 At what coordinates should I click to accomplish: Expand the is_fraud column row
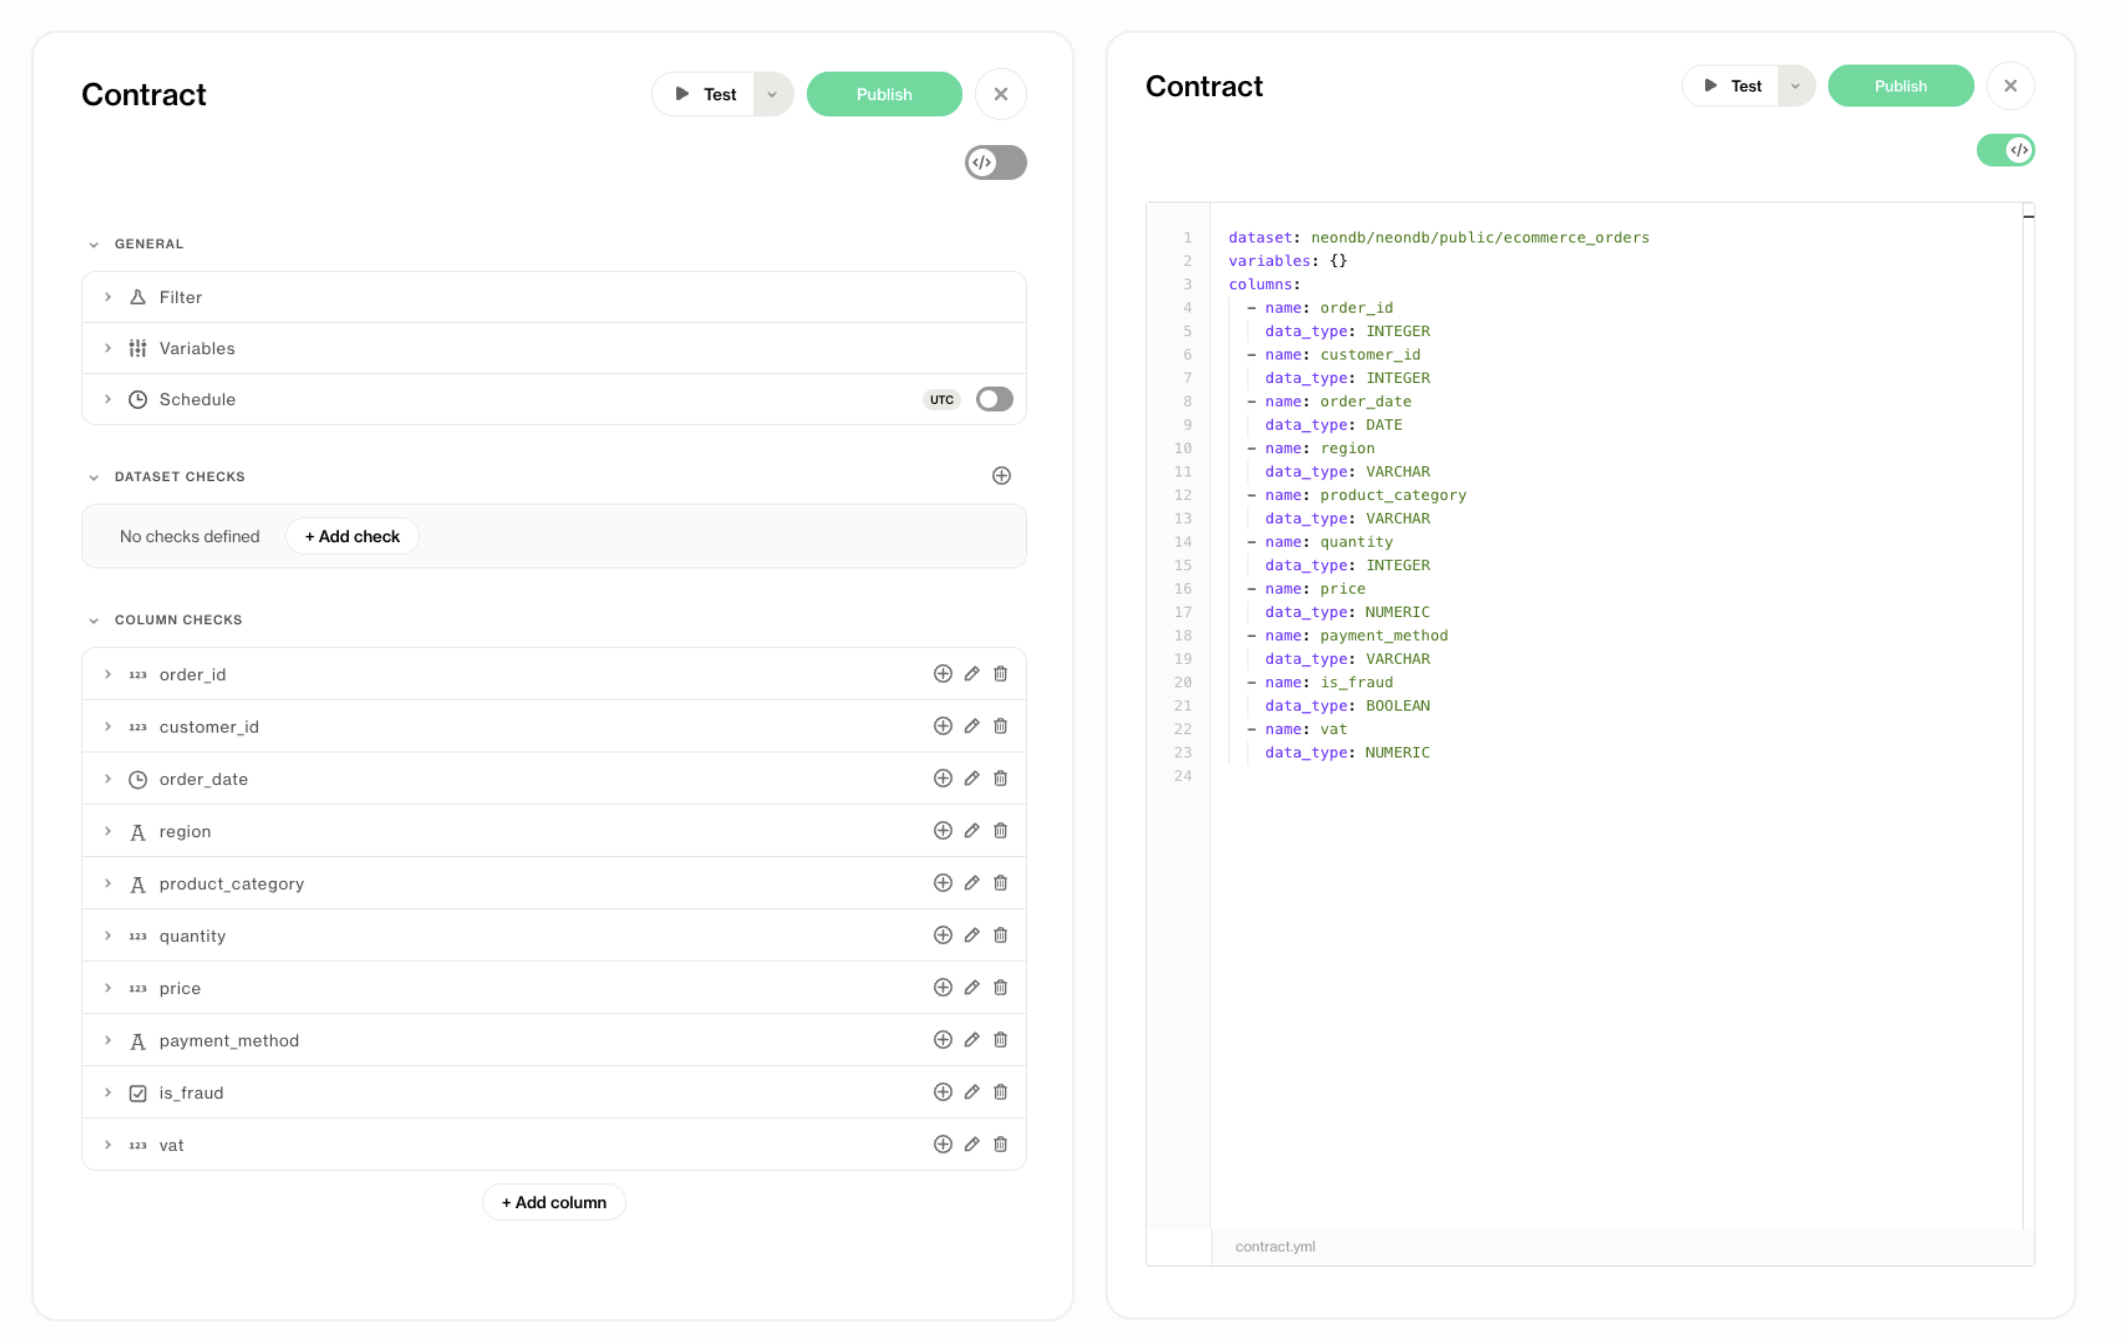108,1092
